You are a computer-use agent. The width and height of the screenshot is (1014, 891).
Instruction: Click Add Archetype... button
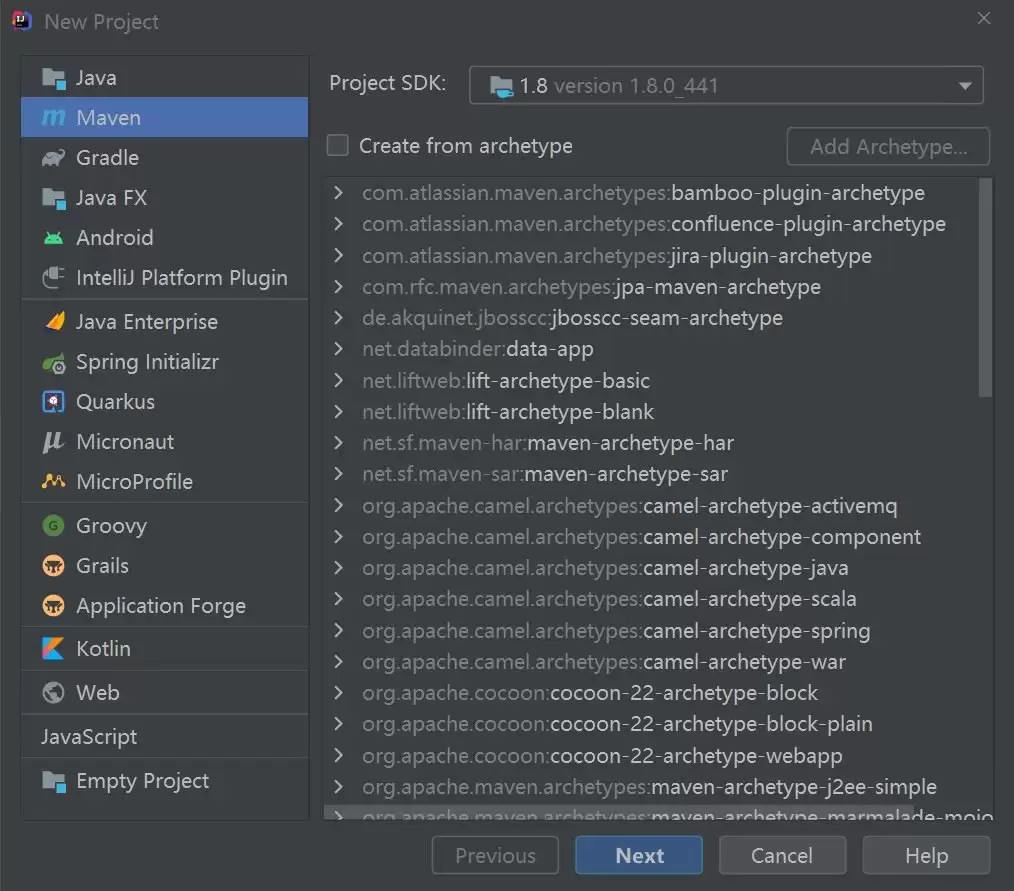(889, 147)
